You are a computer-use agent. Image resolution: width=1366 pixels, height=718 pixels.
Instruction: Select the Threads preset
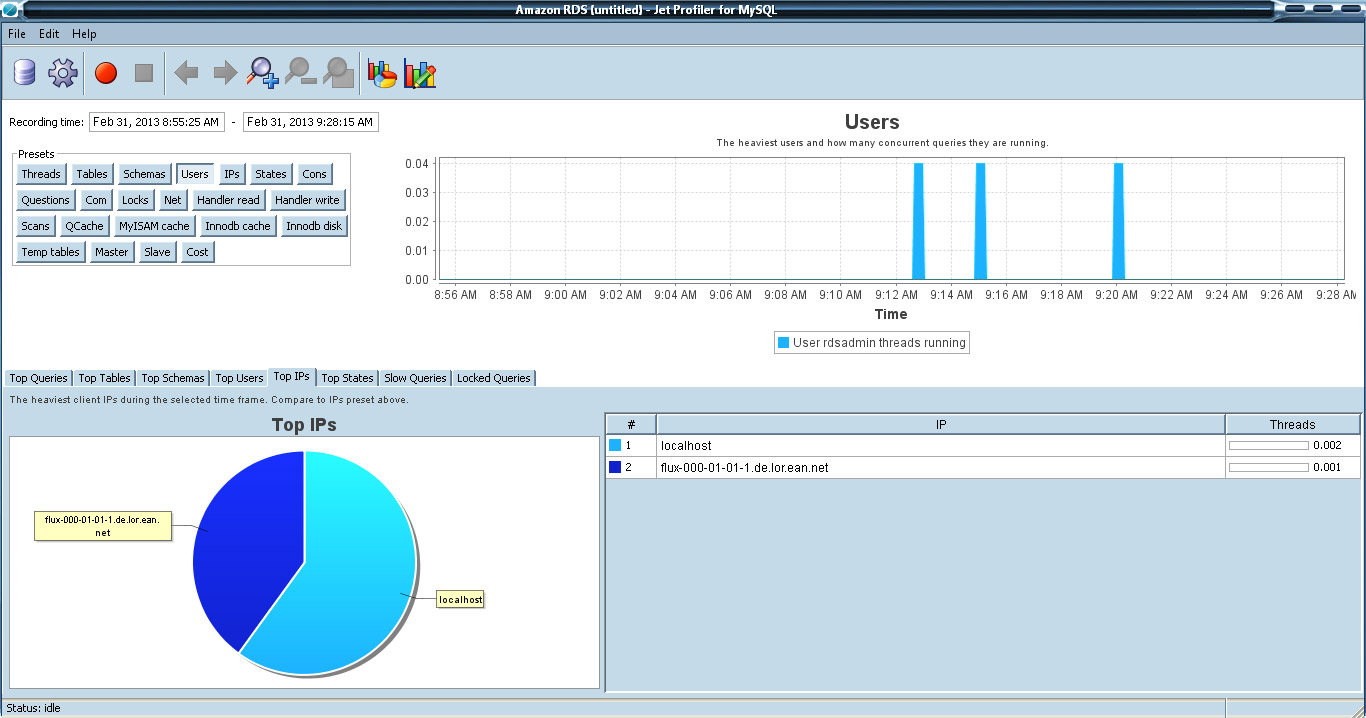point(41,174)
